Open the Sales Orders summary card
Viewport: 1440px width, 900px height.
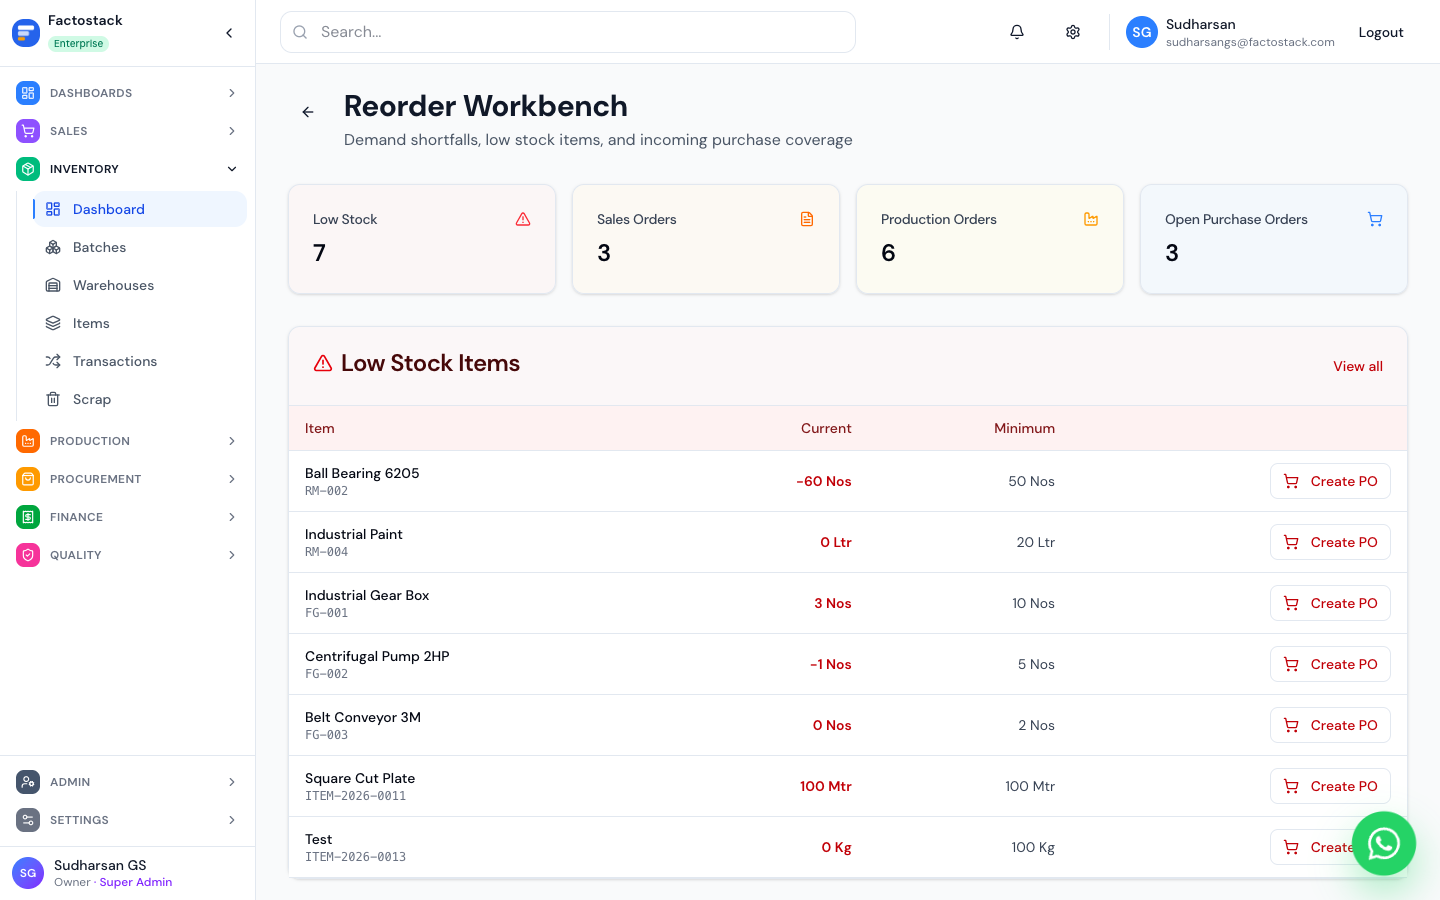tap(706, 239)
